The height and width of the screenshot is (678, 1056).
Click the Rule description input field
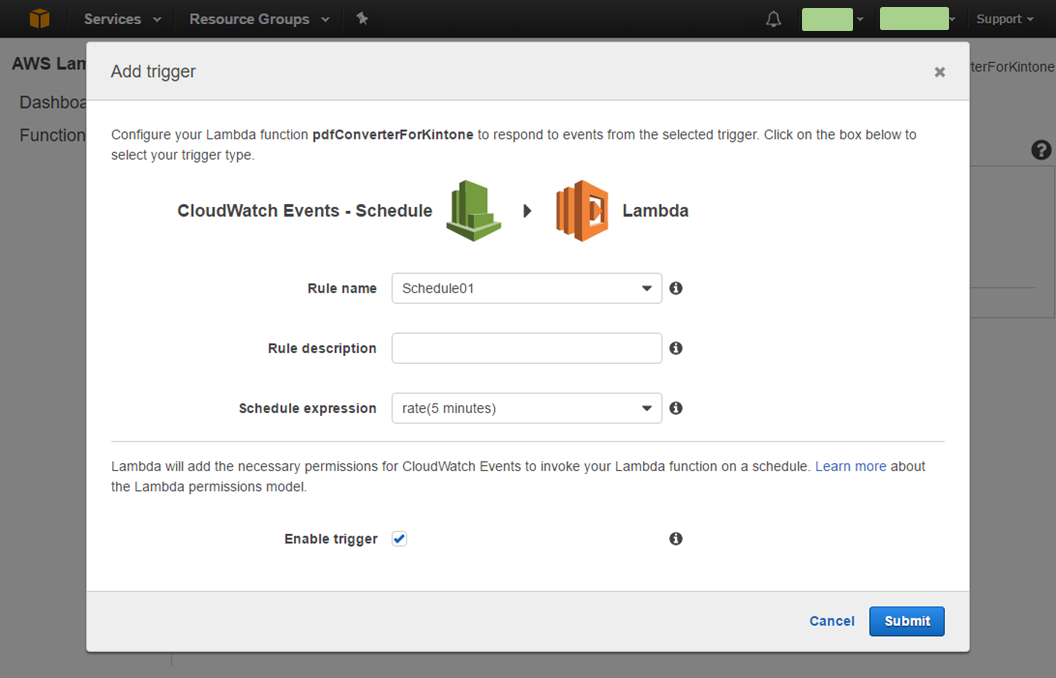pos(527,348)
